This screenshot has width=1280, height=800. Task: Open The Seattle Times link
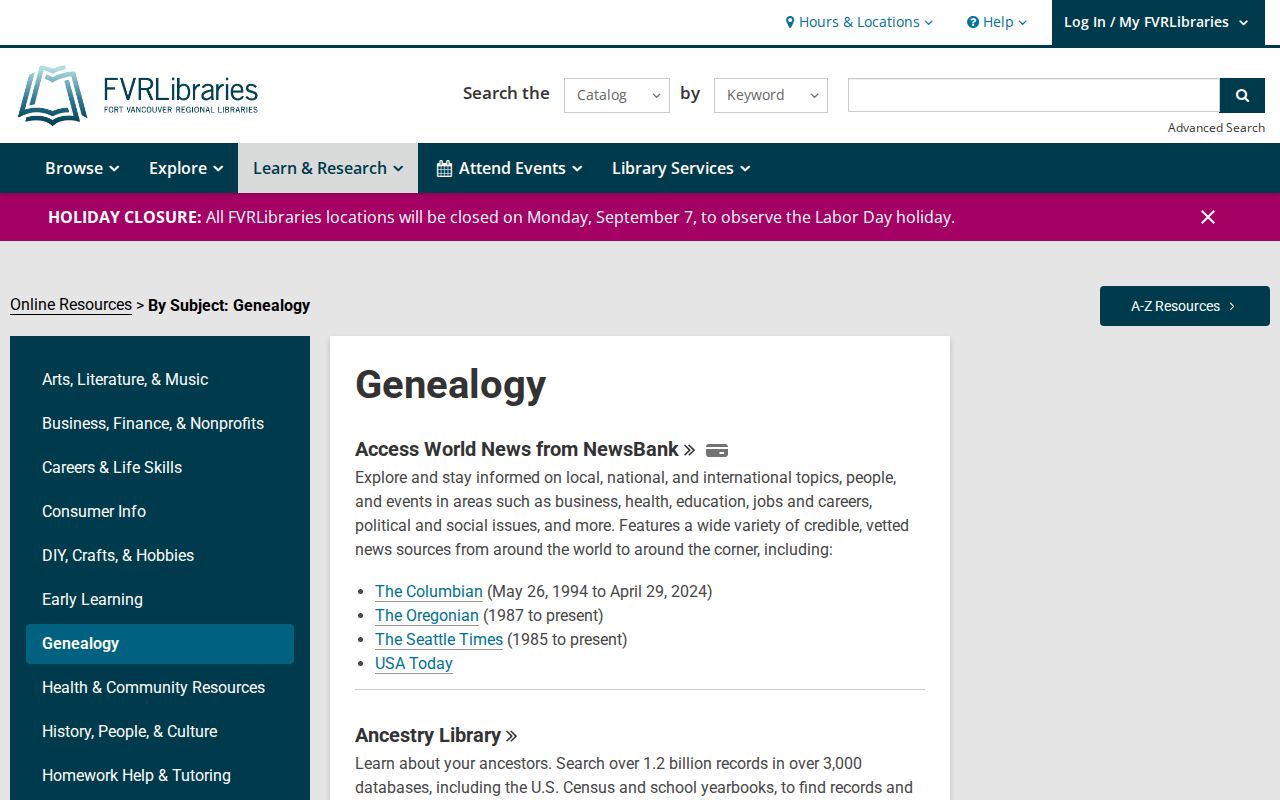(439, 639)
